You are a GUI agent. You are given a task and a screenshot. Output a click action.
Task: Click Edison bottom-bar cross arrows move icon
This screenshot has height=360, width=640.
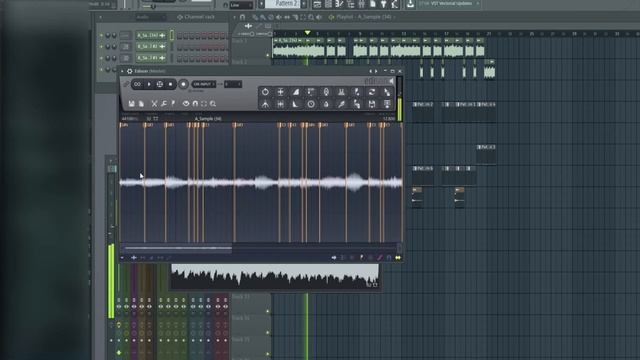133,258
